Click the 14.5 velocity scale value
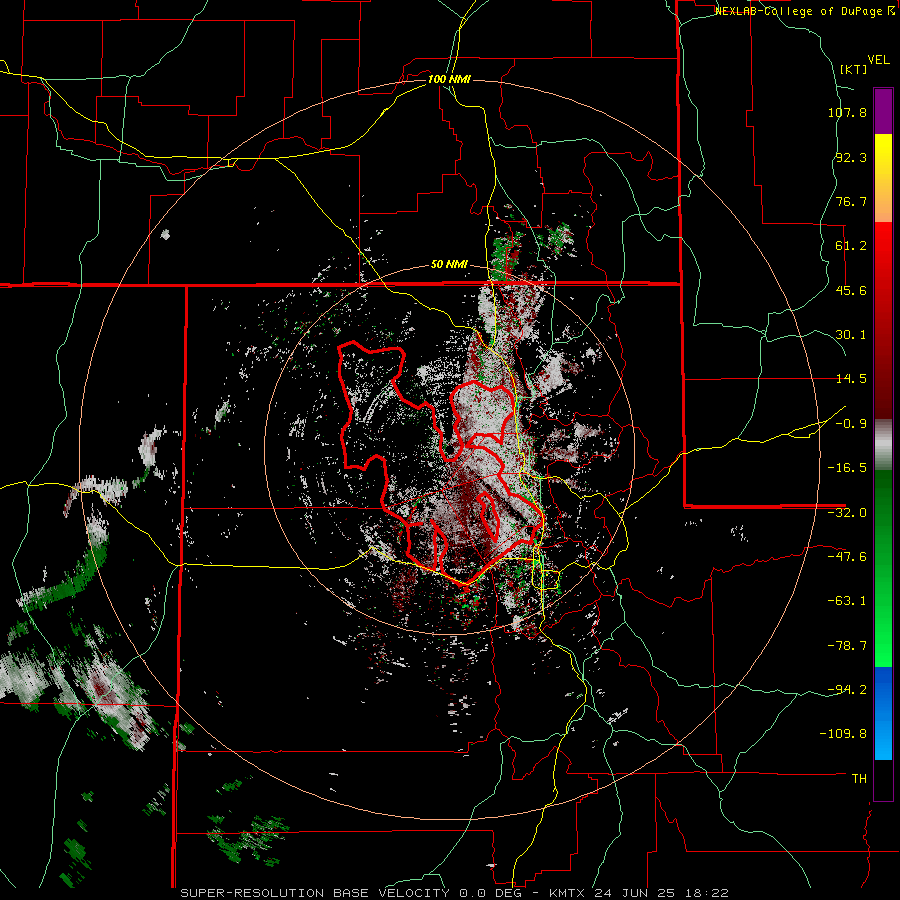Screen dimensions: 900x900 pyautogui.click(x=851, y=379)
